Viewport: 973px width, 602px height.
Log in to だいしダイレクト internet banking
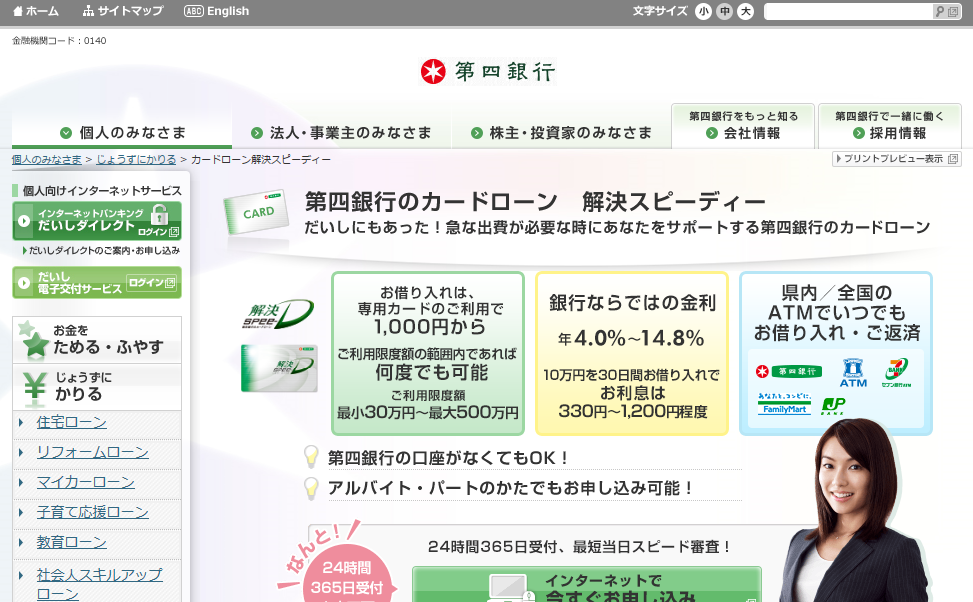tap(97, 221)
